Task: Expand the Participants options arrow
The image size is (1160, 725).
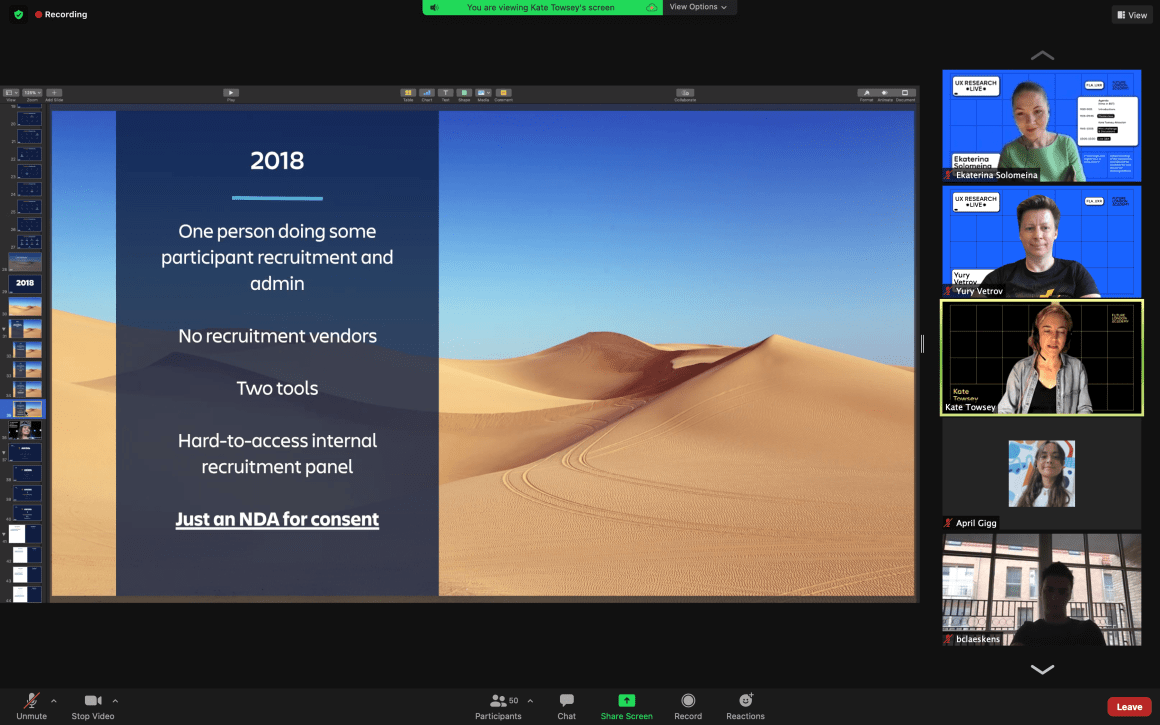Action: (x=530, y=701)
